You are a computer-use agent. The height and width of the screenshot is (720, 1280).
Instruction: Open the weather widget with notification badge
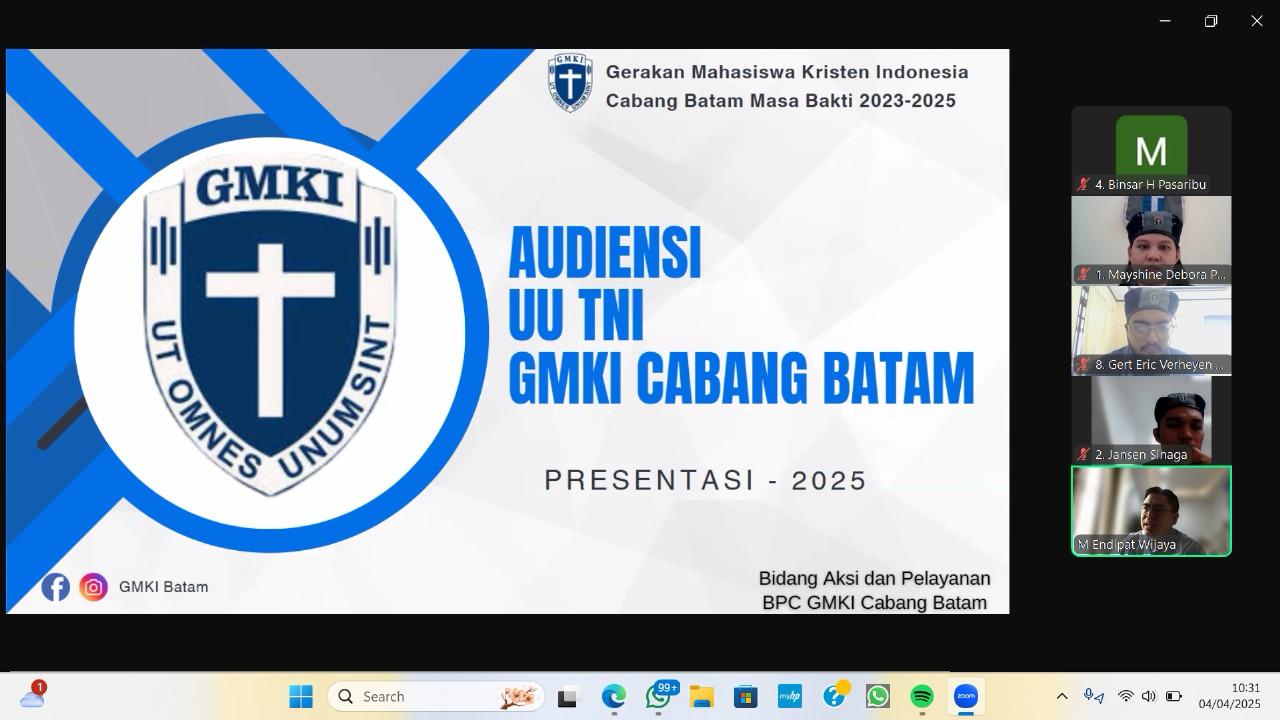click(32, 696)
